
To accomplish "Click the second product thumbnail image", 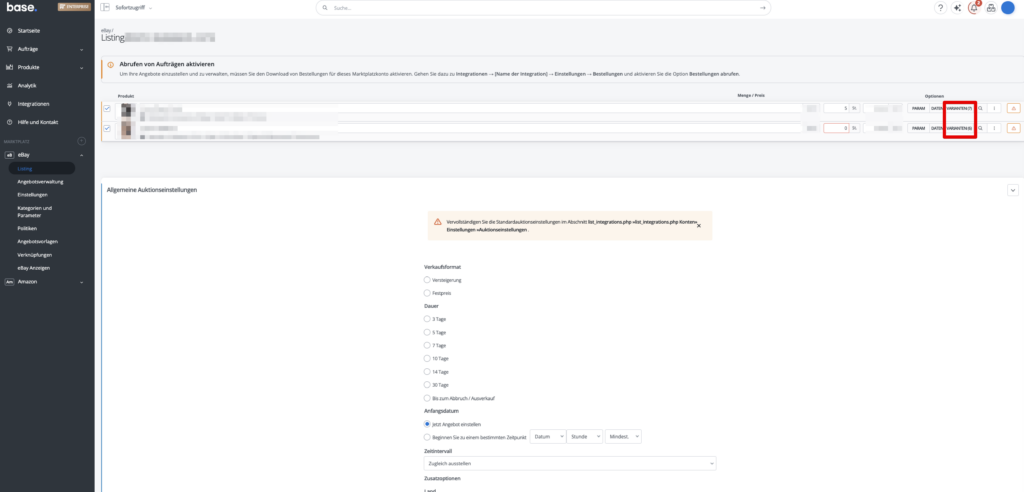I will (x=127, y=129).
